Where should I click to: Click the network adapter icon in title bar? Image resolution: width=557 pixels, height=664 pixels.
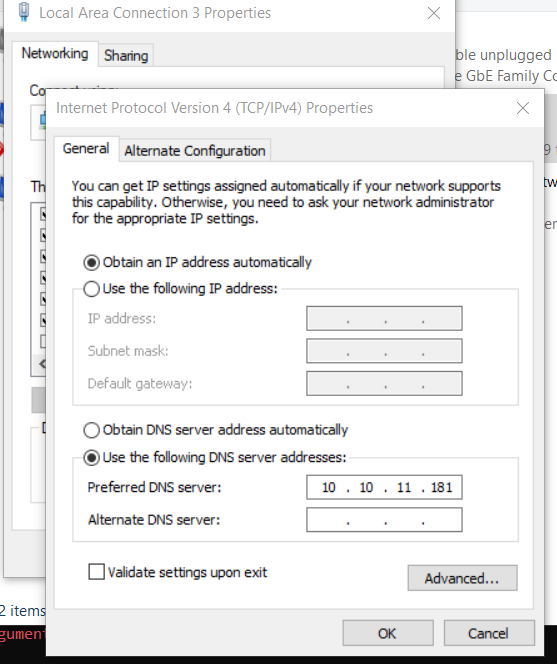(x=24, y=12)
